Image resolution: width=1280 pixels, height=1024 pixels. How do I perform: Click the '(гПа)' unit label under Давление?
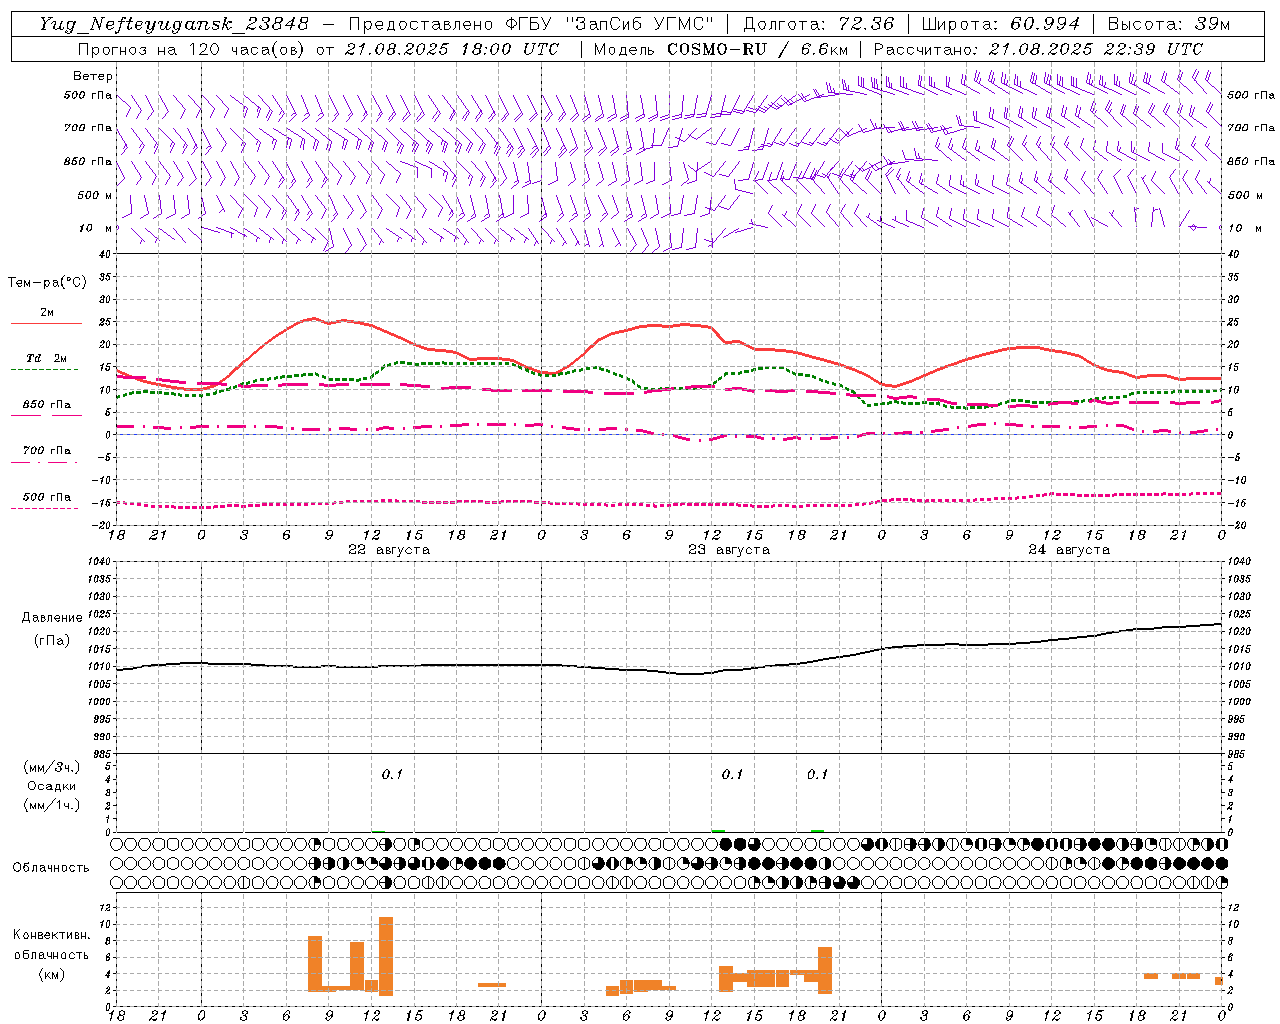[52, 641]
